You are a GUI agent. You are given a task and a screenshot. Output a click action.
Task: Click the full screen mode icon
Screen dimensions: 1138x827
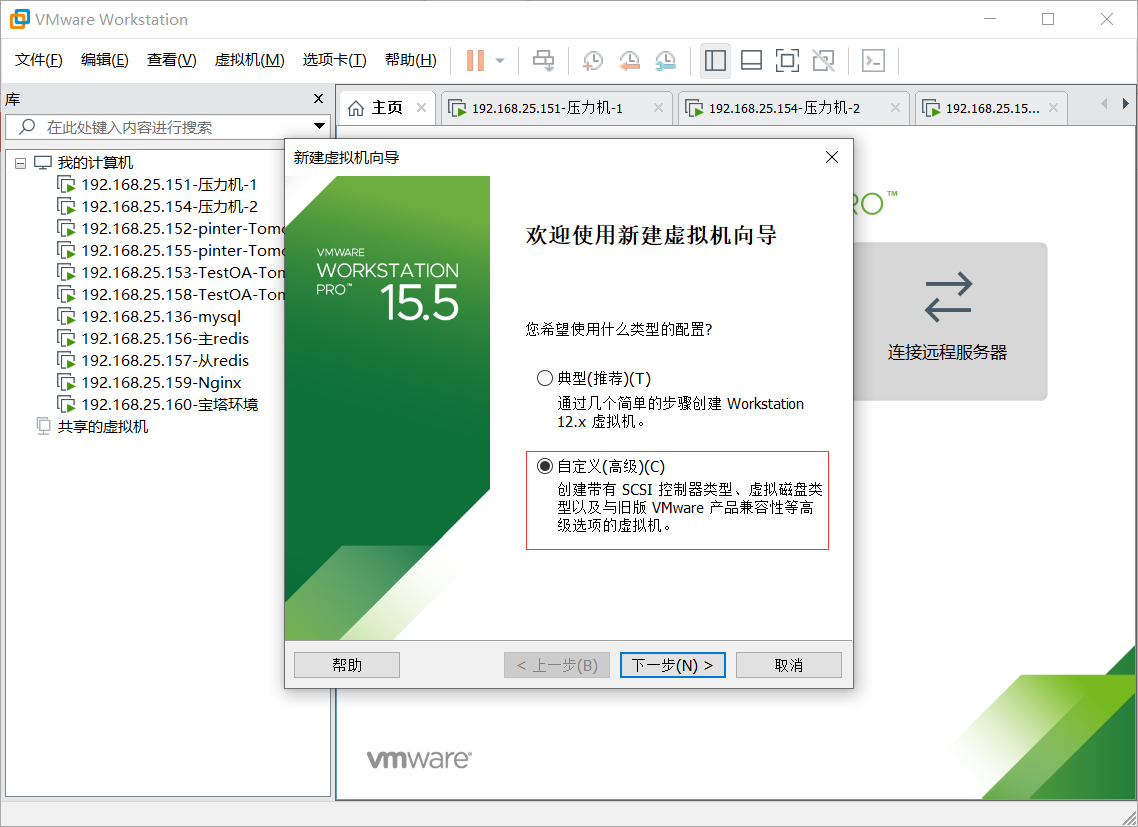tap(787, 60)
